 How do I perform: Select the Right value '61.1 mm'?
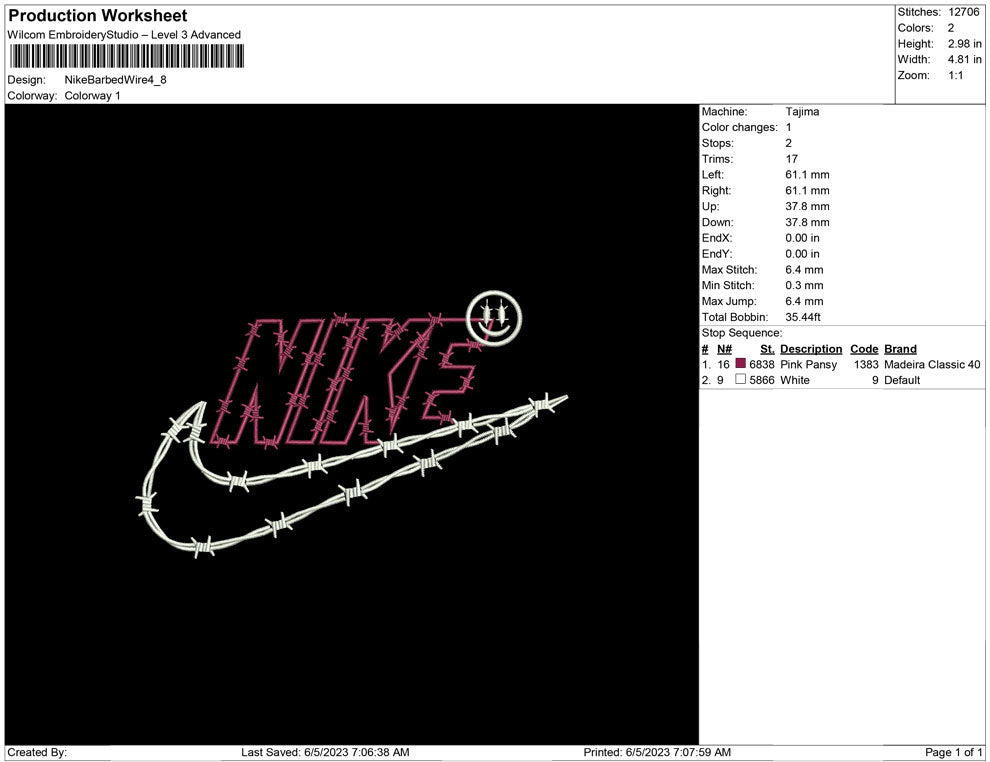point(808,191)
